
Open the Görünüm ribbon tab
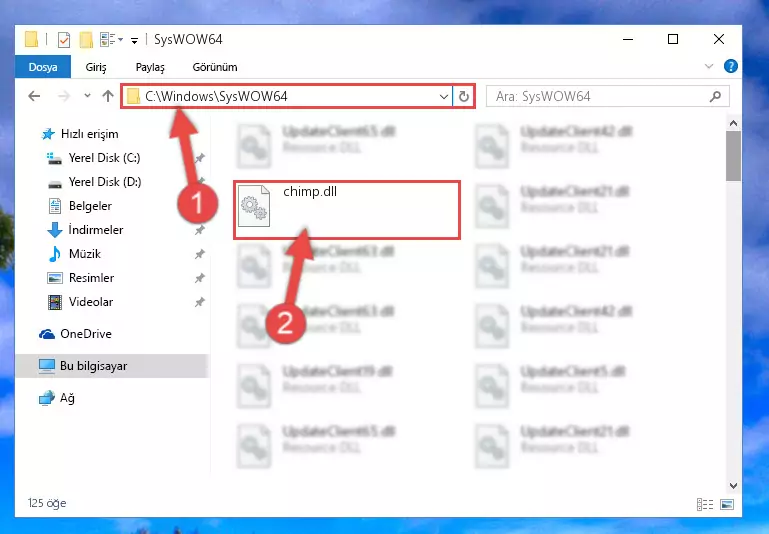215,67
